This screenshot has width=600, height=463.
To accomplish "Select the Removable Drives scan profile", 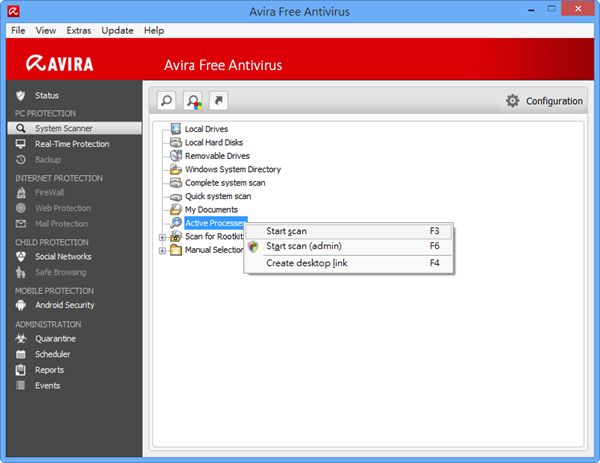I will (x=217, y=156).
